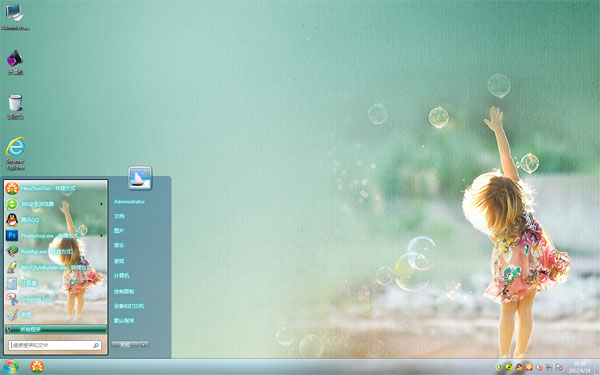The height and width of the screenshot is (375, 600).
Task: Open Default Programs (默认程序)
Action: coord(124,321)
